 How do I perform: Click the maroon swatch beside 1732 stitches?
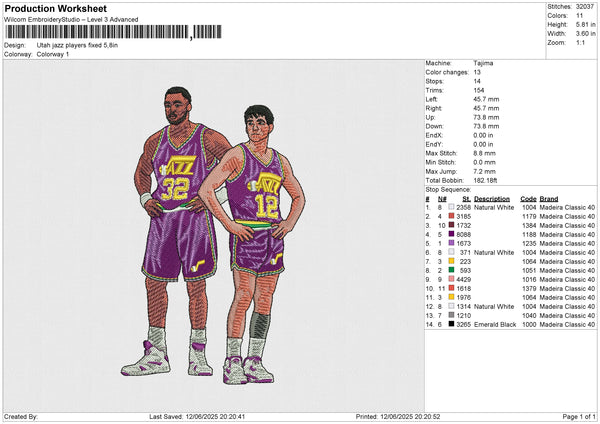[x=452, y=225]
